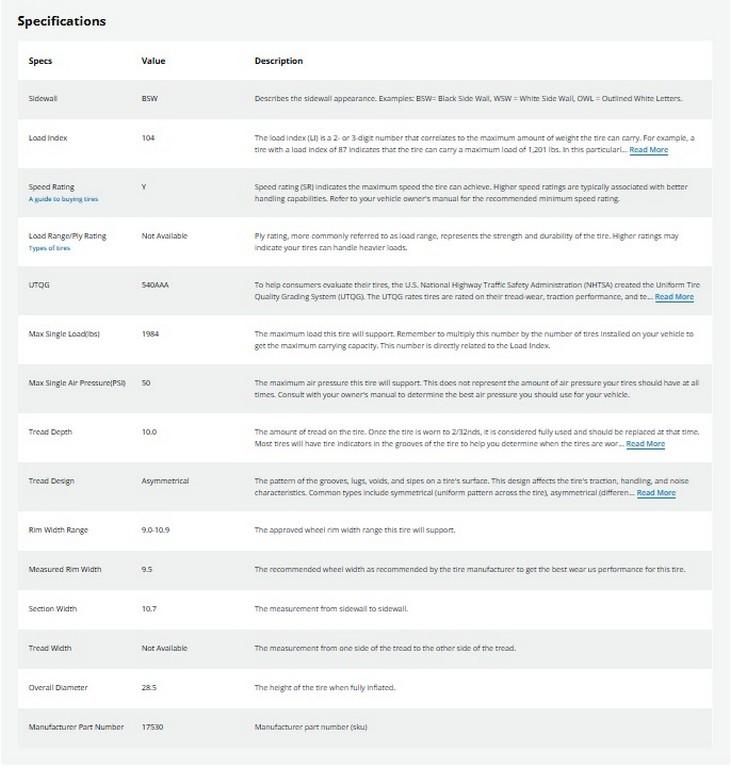The image size is (731, 768).
Task: Expand Read More for Tread Design description
Action: coord(656,492)
